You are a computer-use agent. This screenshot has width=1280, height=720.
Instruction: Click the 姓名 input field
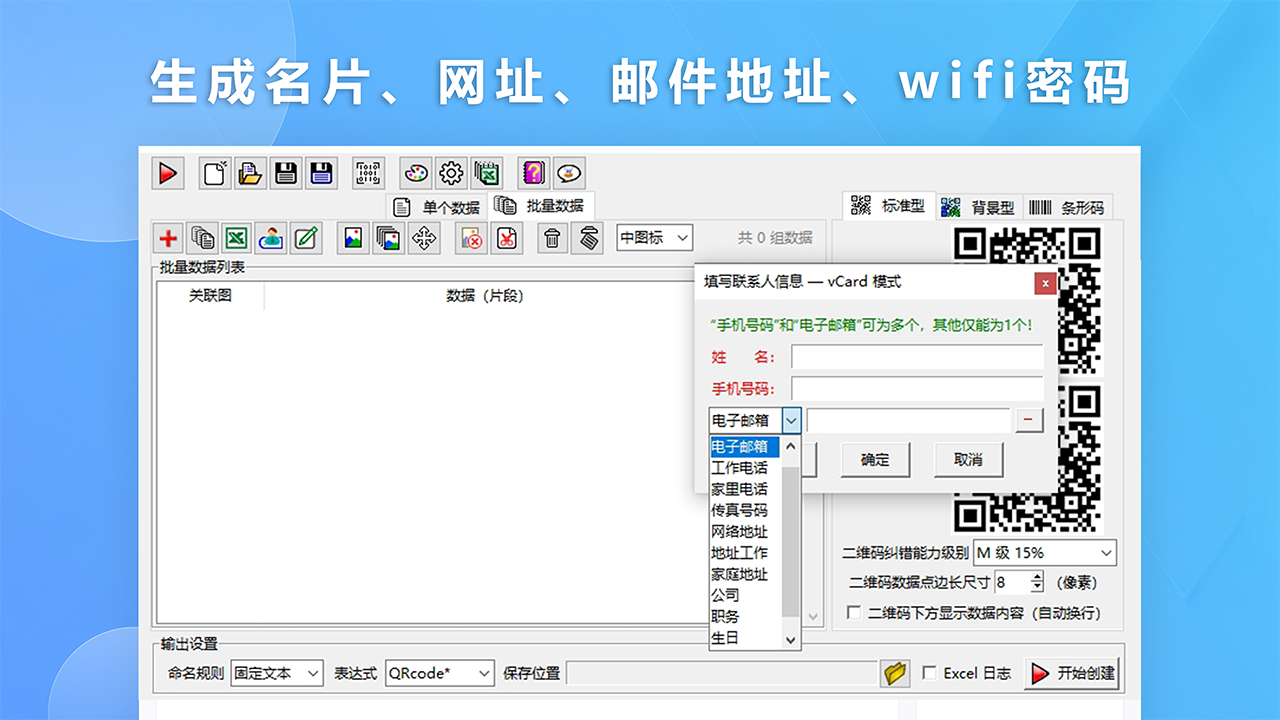point(916,357)
